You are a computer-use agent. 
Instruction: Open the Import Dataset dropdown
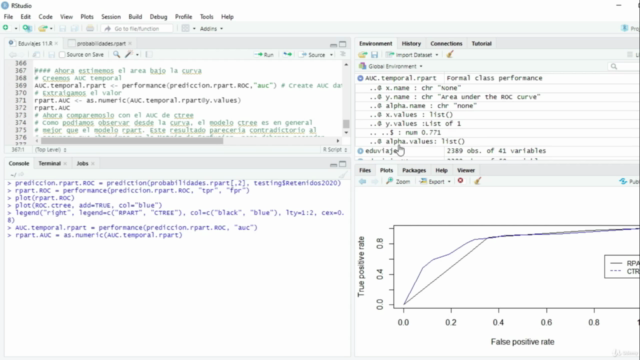(412, 55)
